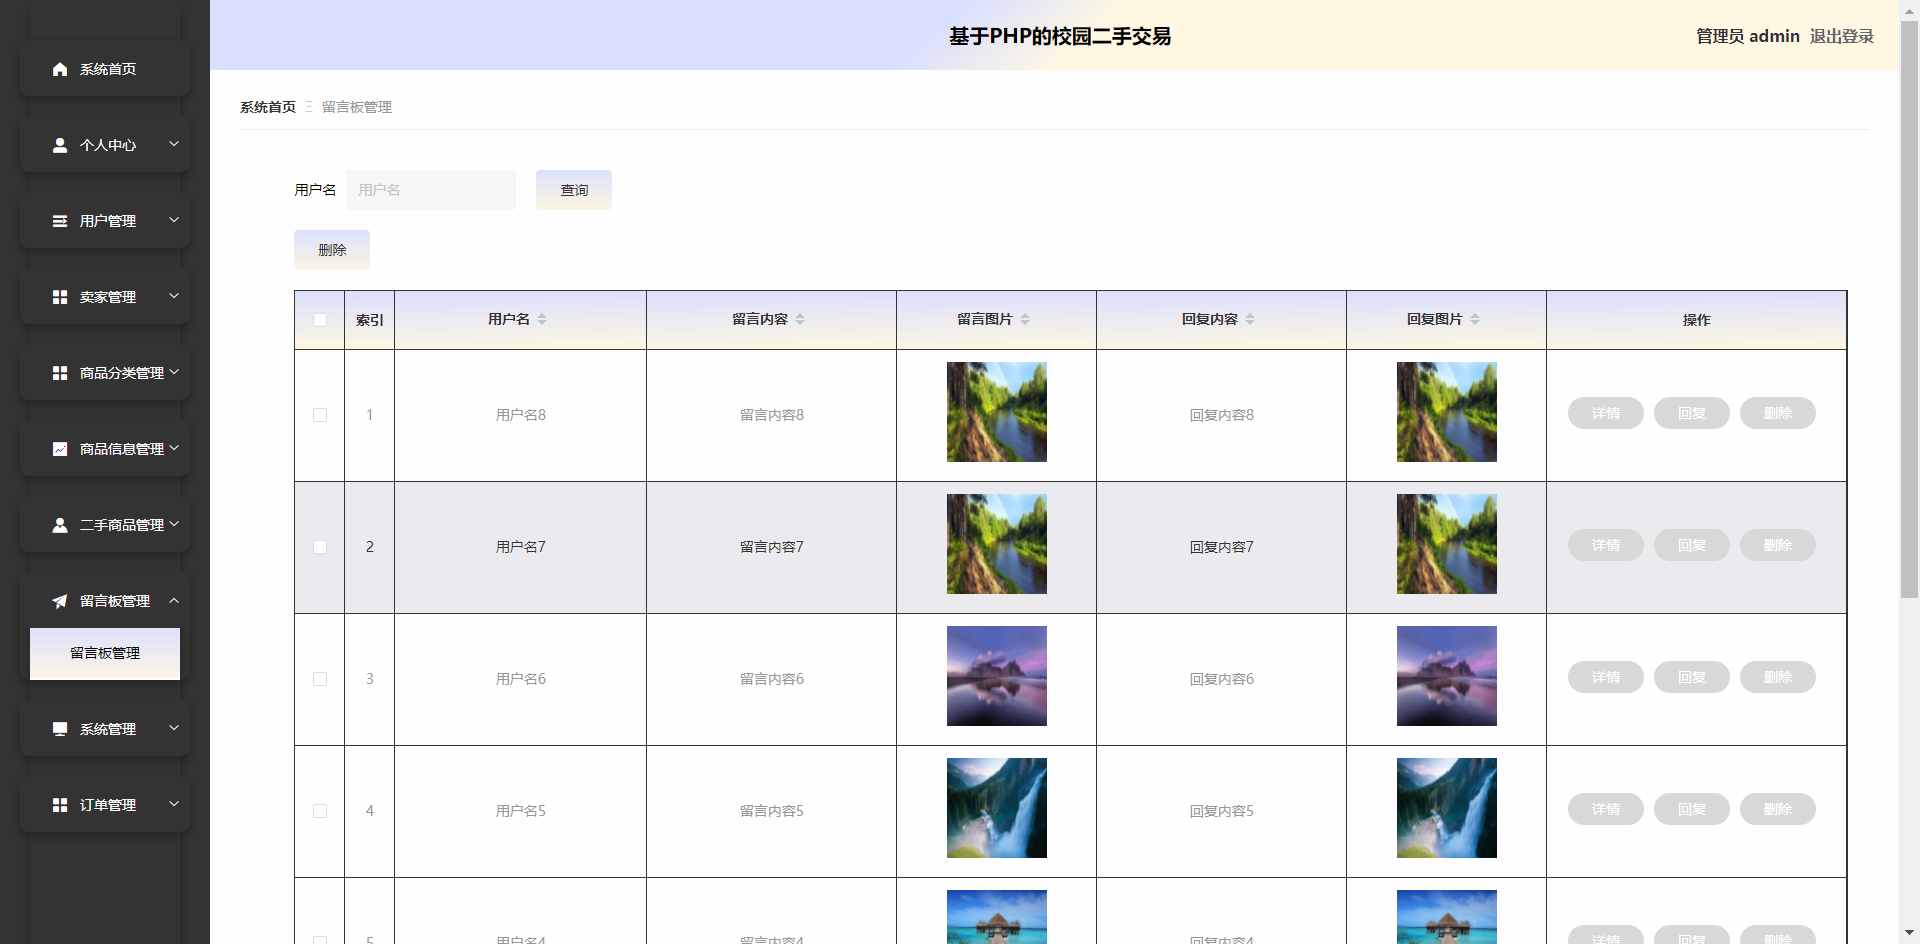Sort table by 用户名 column arrows
Image resolution: width=1920 pixels, height=944 pixels.
[542, 319]
